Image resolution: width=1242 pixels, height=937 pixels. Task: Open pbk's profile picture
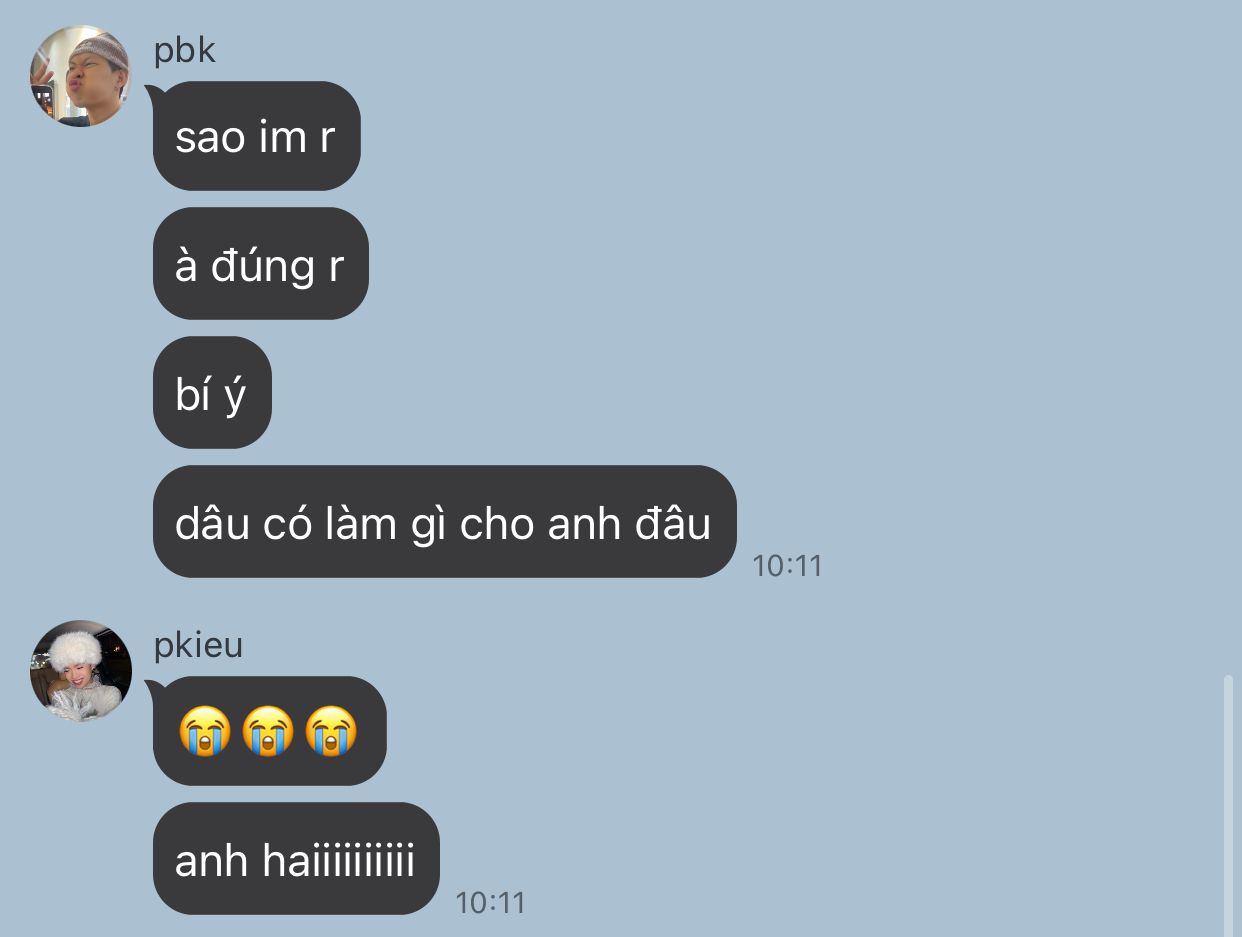(x=80, y=76)
